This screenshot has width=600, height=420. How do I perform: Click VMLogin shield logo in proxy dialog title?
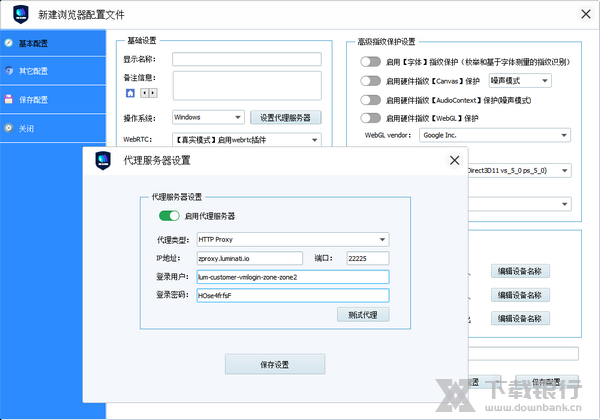(x=103, y=160)
